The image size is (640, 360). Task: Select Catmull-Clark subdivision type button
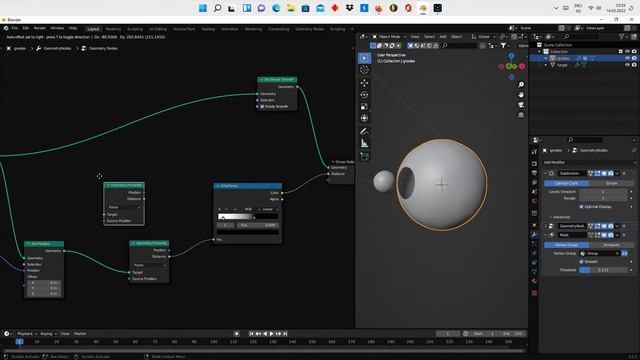point(566,183)
